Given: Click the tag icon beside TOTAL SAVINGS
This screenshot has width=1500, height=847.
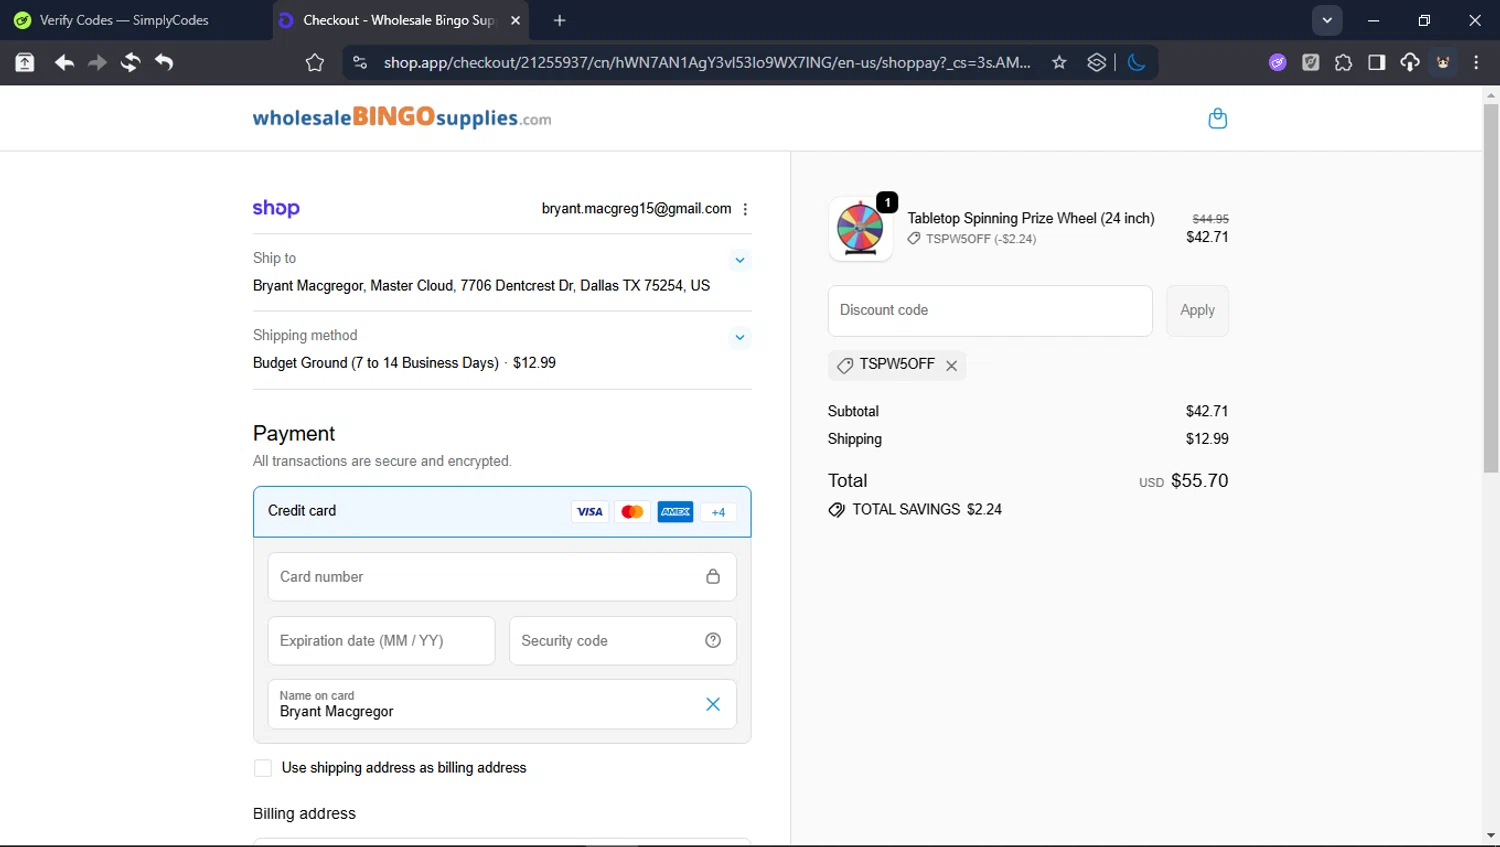Looking at the screenshot, I should point(837,510).
